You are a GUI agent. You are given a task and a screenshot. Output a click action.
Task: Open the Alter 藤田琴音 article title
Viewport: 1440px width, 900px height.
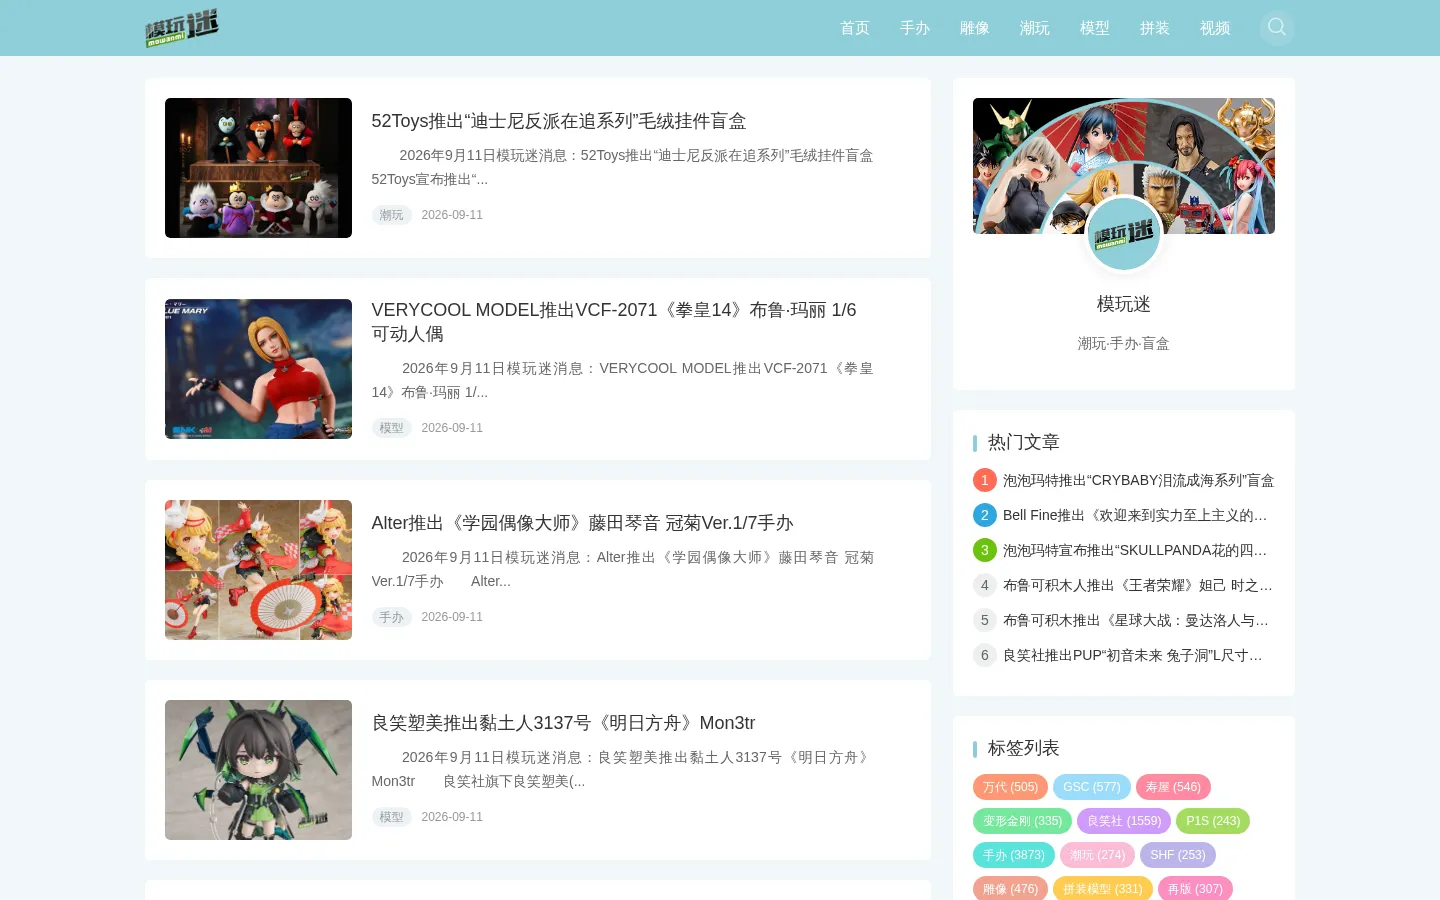click(x=582, y=523)
